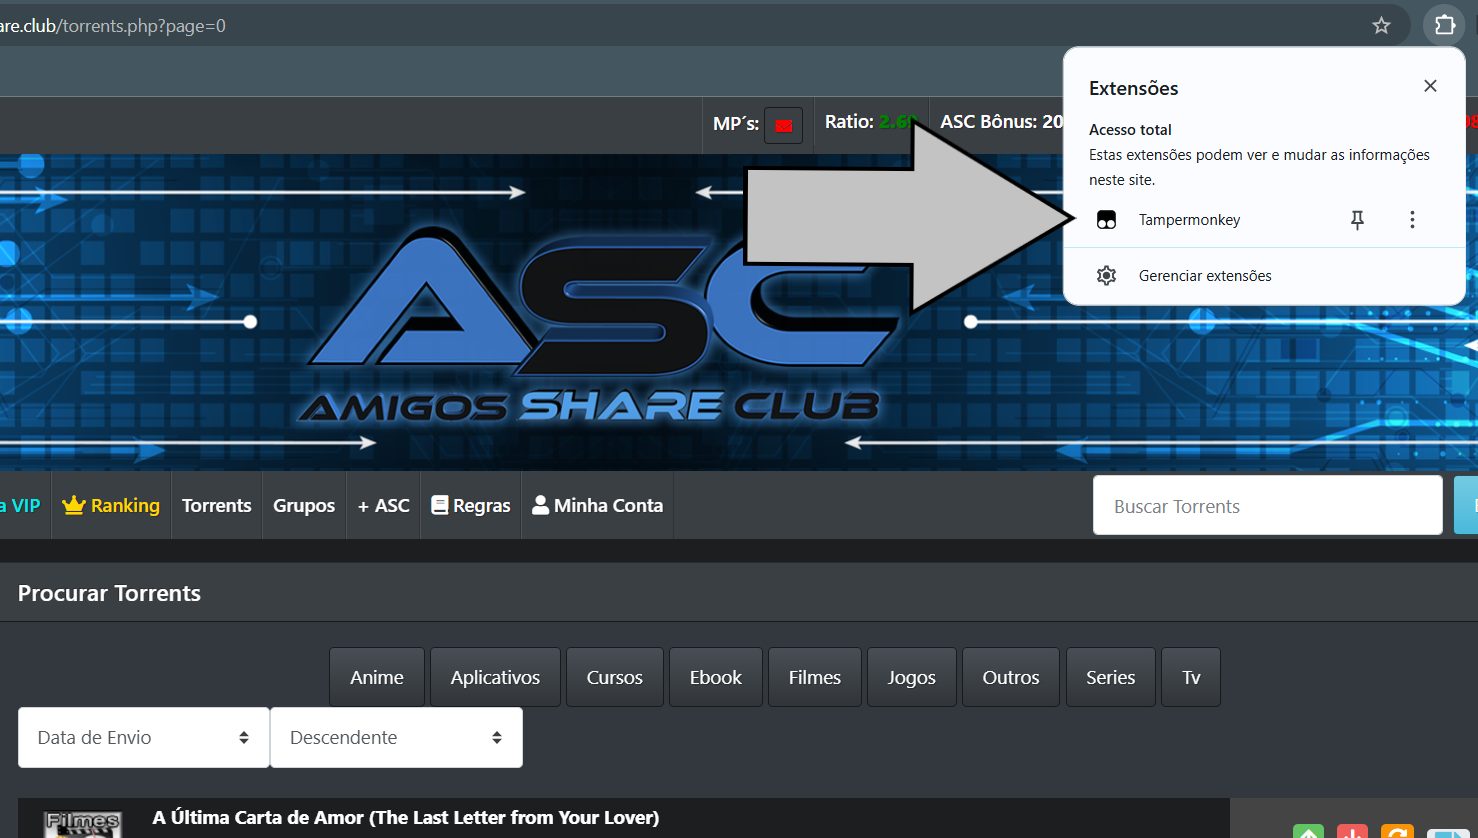Filter by the Anime category button
1478x838 pixels.
point(377,677)
